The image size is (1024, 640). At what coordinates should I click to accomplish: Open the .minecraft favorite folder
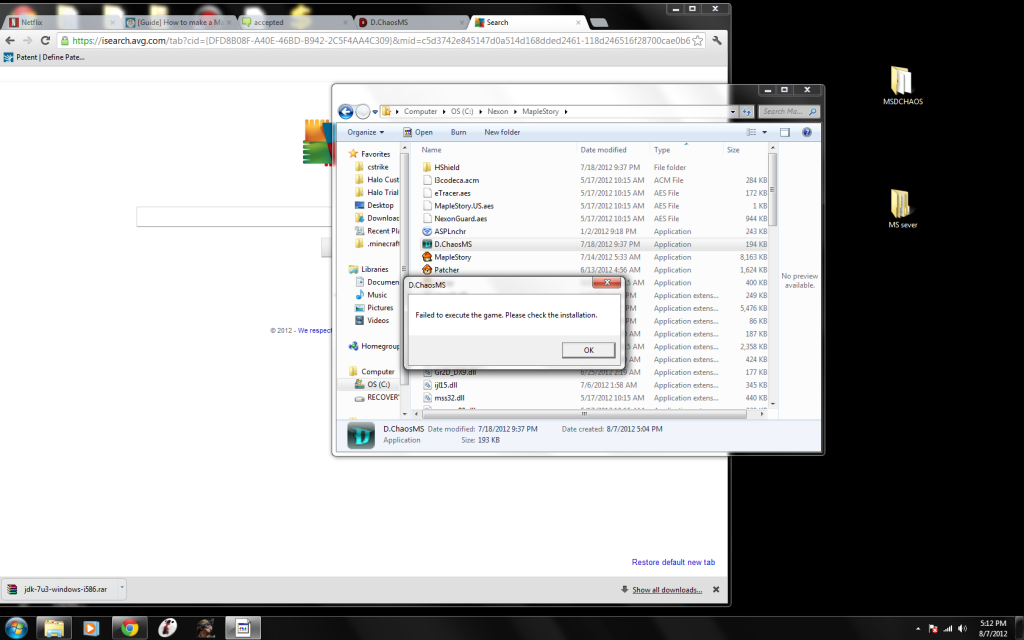point(383,244)
